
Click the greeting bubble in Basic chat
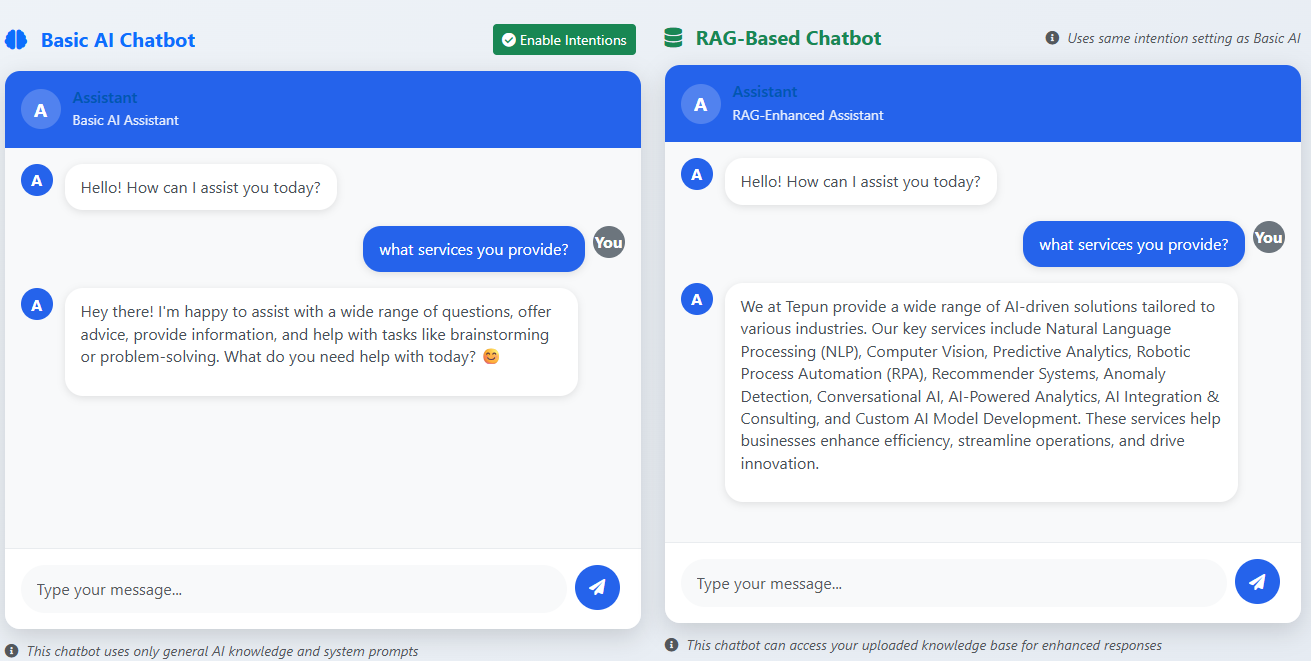[201, 187]
